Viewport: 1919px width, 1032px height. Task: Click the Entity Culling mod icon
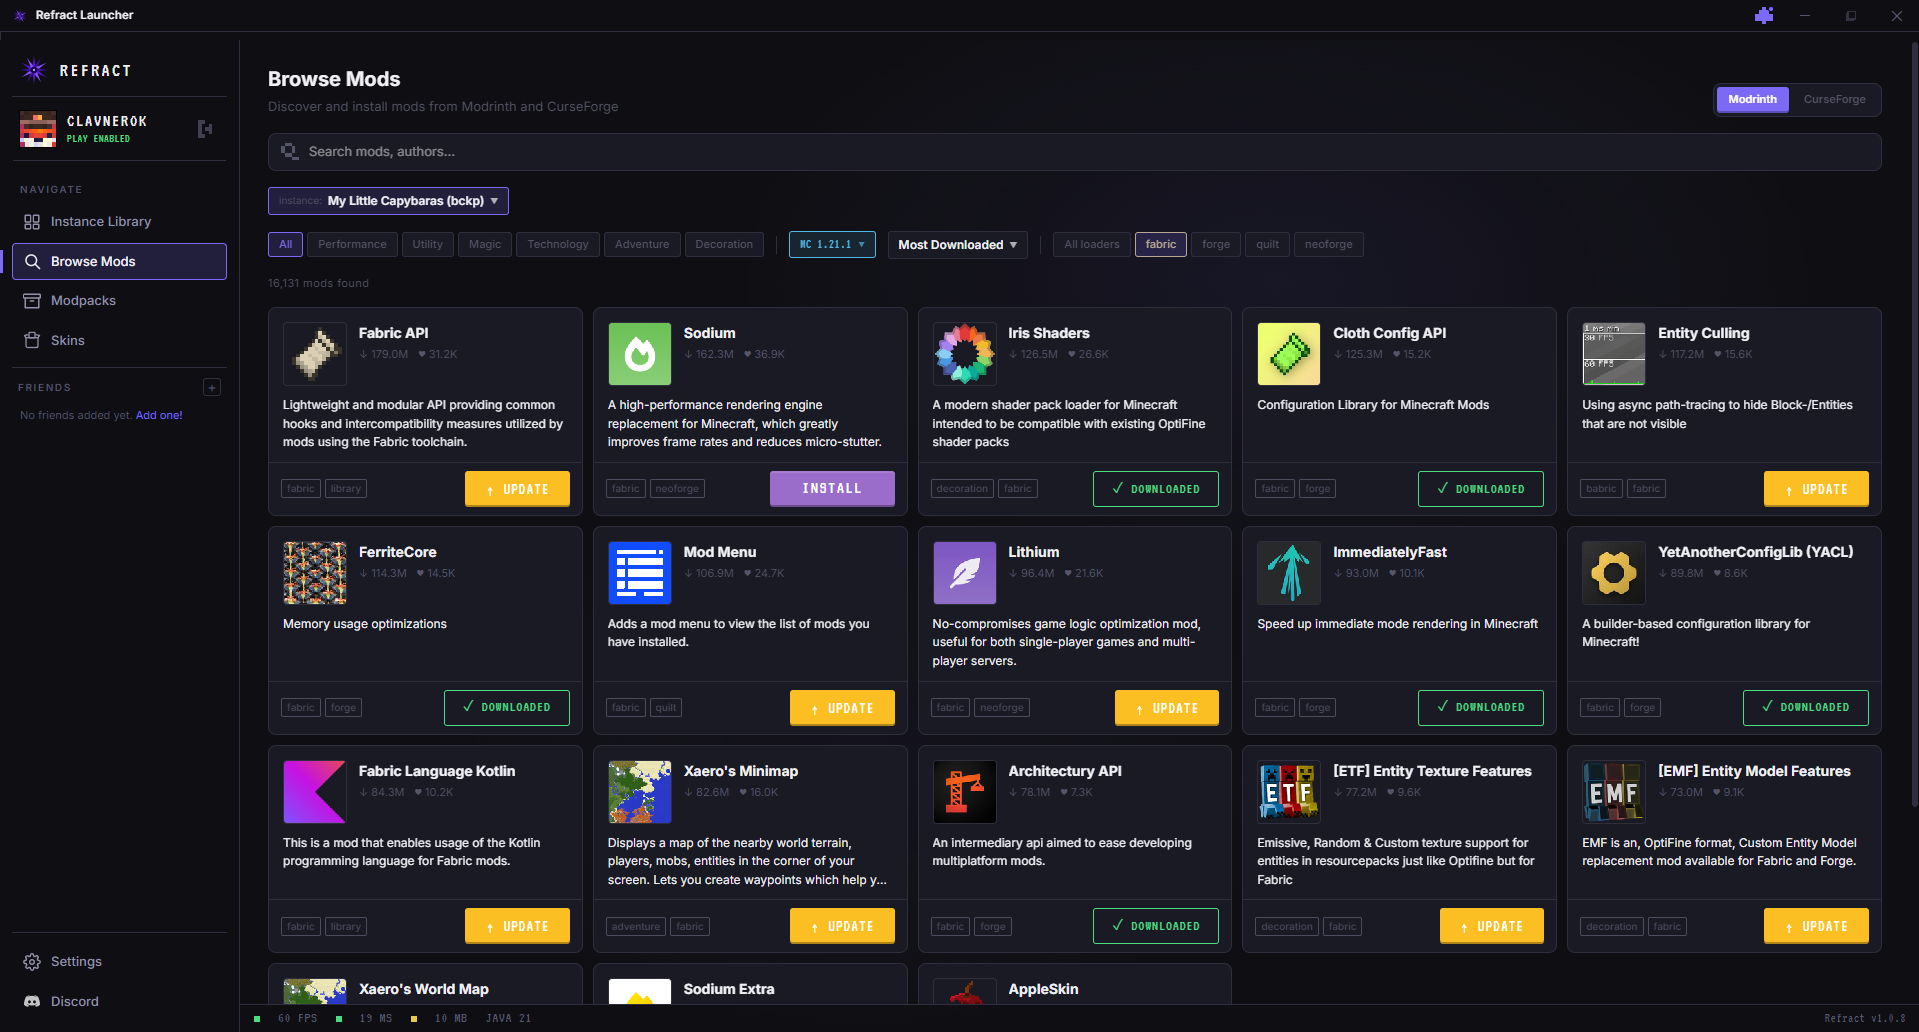[1614, 354]
